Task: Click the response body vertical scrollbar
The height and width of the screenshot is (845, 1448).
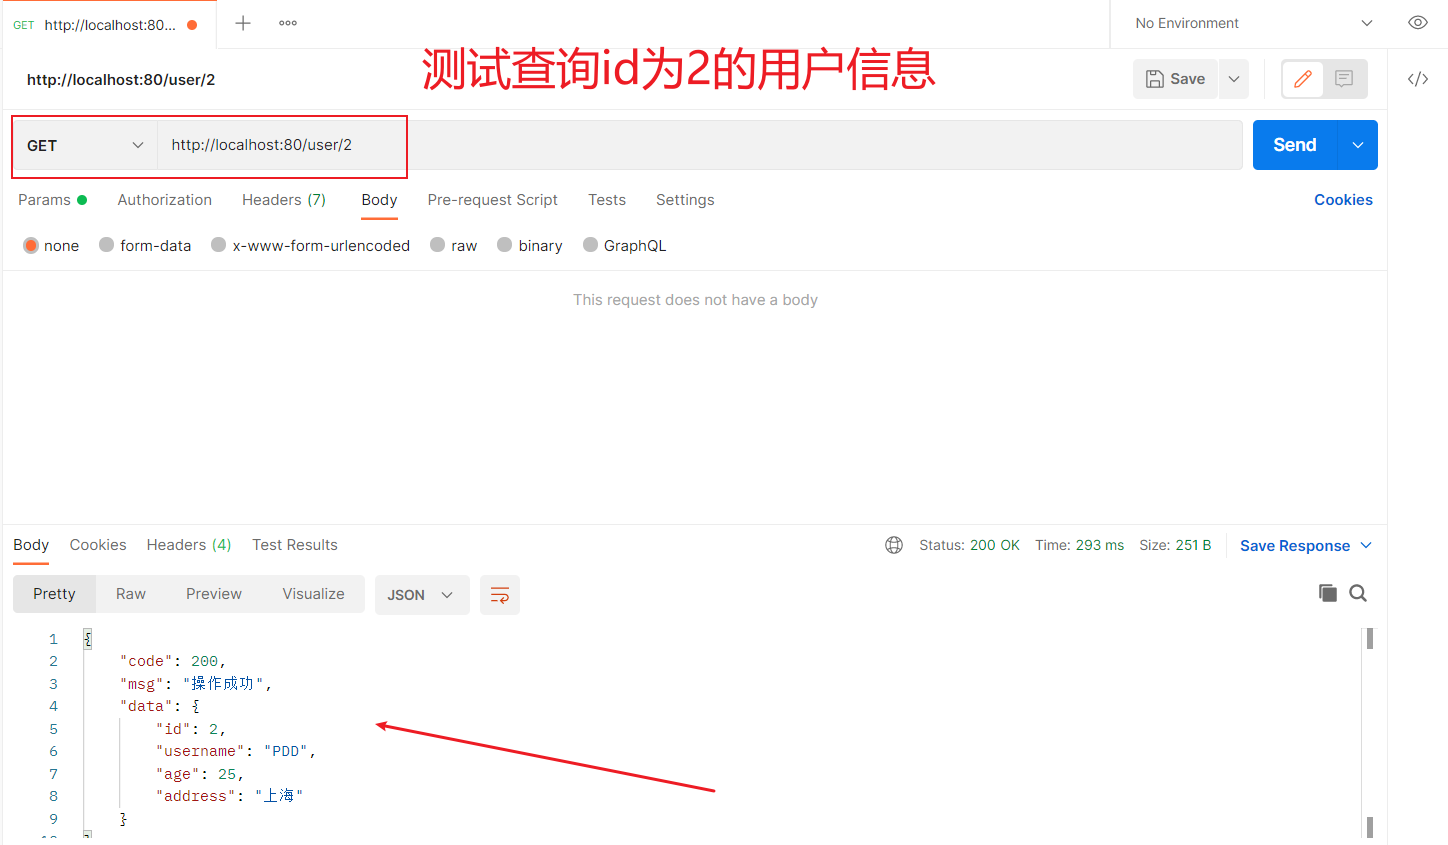Action: point(1369,733)
